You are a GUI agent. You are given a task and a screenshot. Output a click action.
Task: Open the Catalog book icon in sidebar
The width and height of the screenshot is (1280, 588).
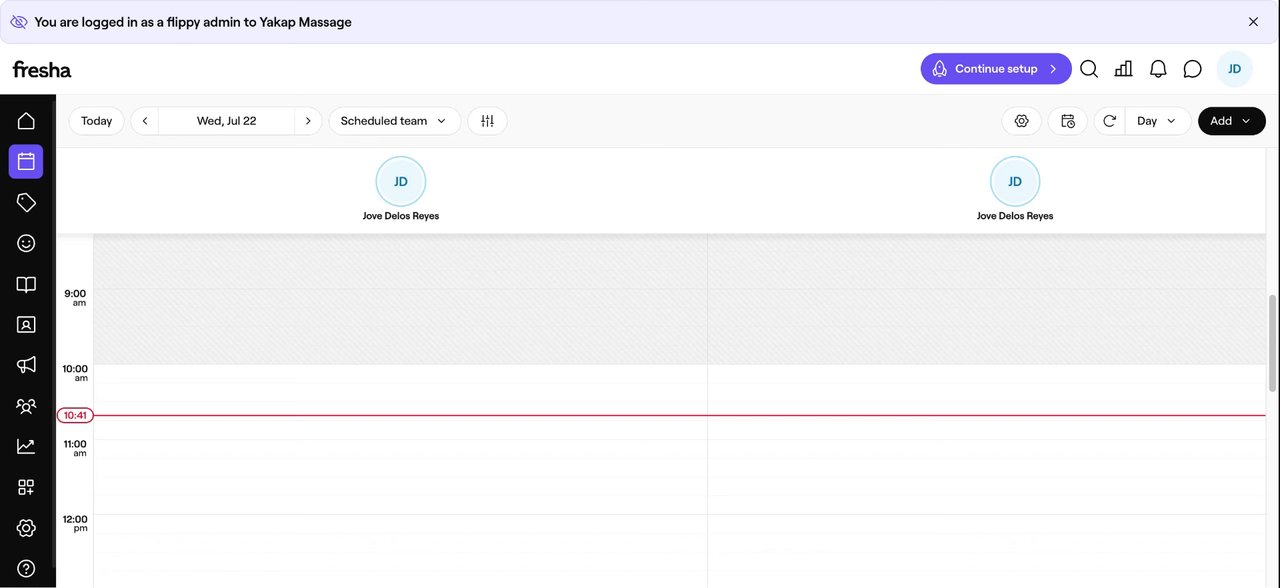point(26,284)
